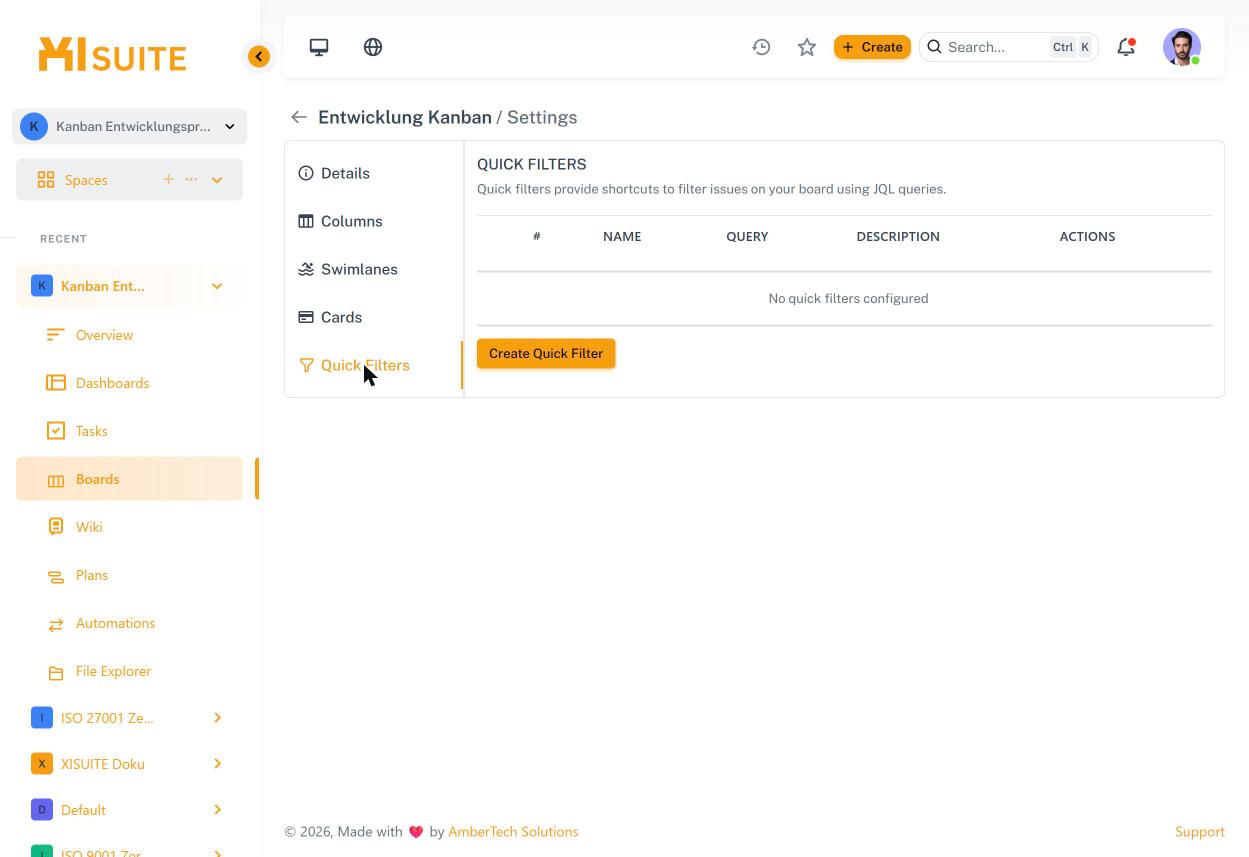Click the ISO 27001 project badge icon
This screenshot has width=1249, height=857.
tap(42, 718)
